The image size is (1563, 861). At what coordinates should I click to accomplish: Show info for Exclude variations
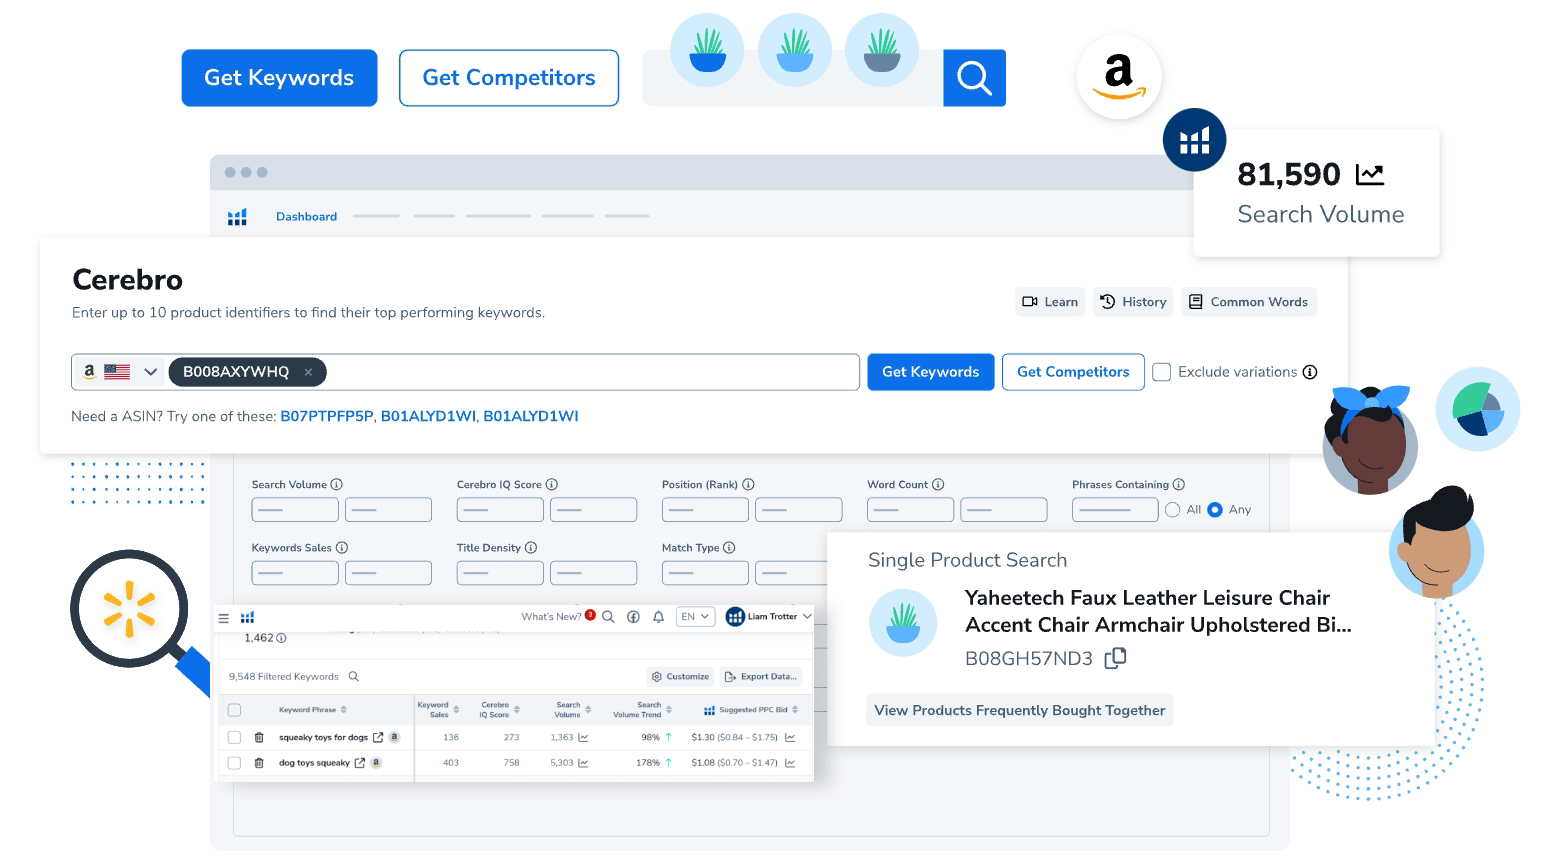(1310, 372)
